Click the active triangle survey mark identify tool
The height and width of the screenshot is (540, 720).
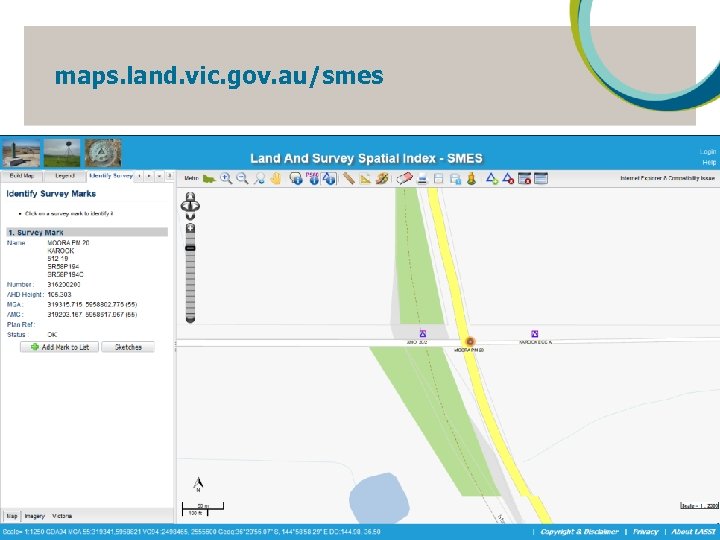coord(329,178)
